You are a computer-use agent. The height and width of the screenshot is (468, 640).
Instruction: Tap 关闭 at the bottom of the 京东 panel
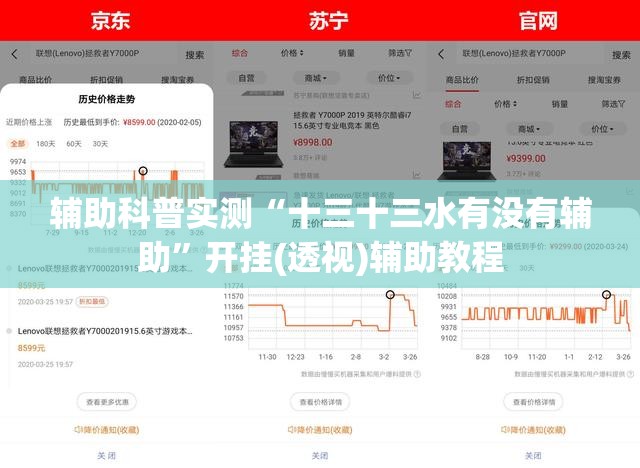(107, 456)
